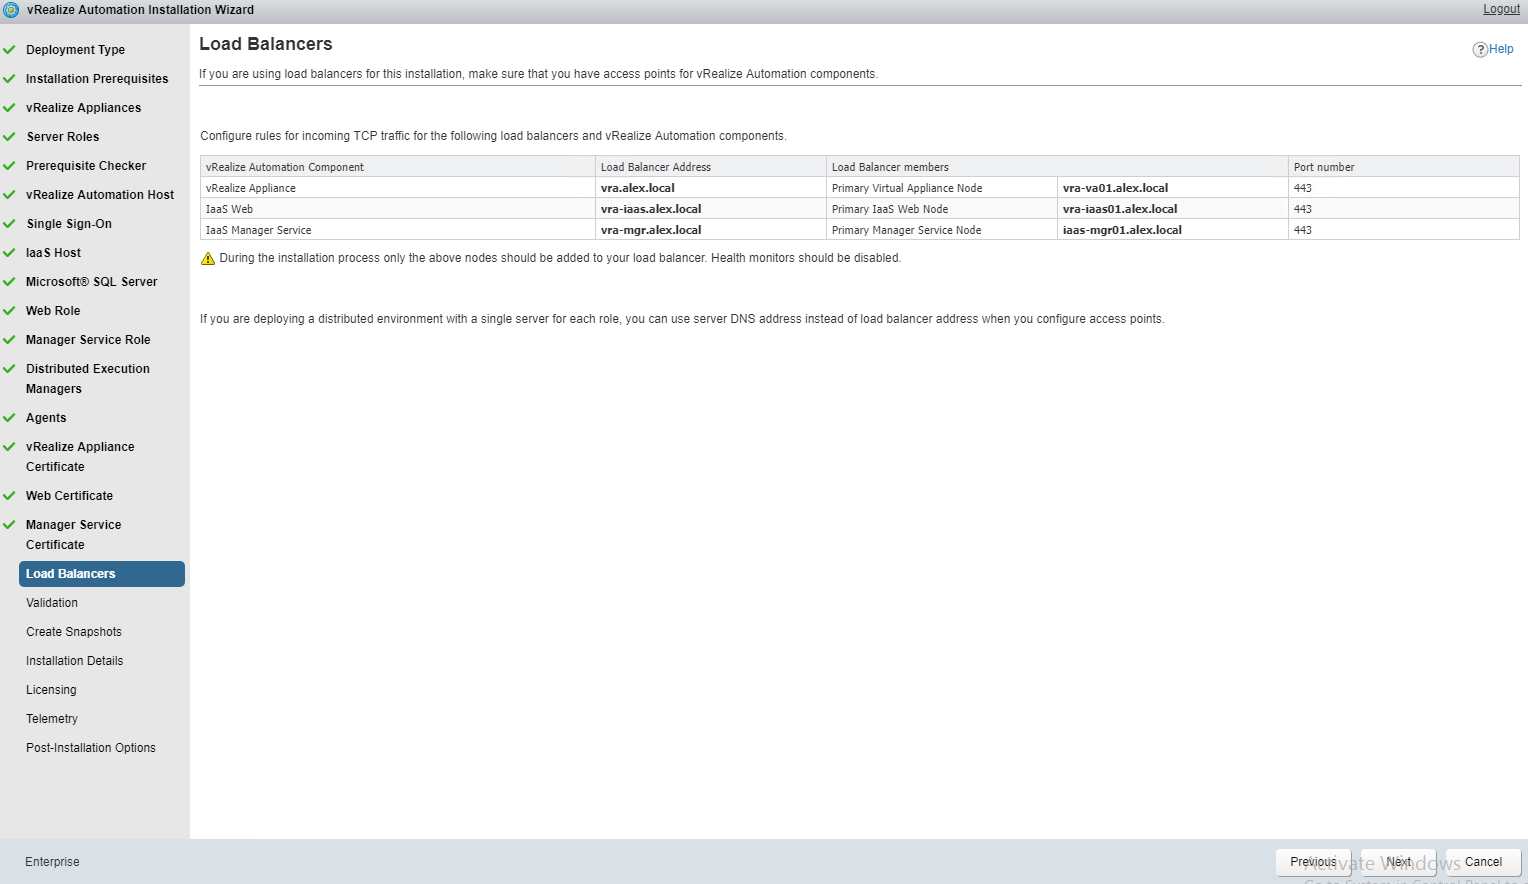Click the Next button
This screenshot has width=1528, height=884.
[x=1398, y=862]
